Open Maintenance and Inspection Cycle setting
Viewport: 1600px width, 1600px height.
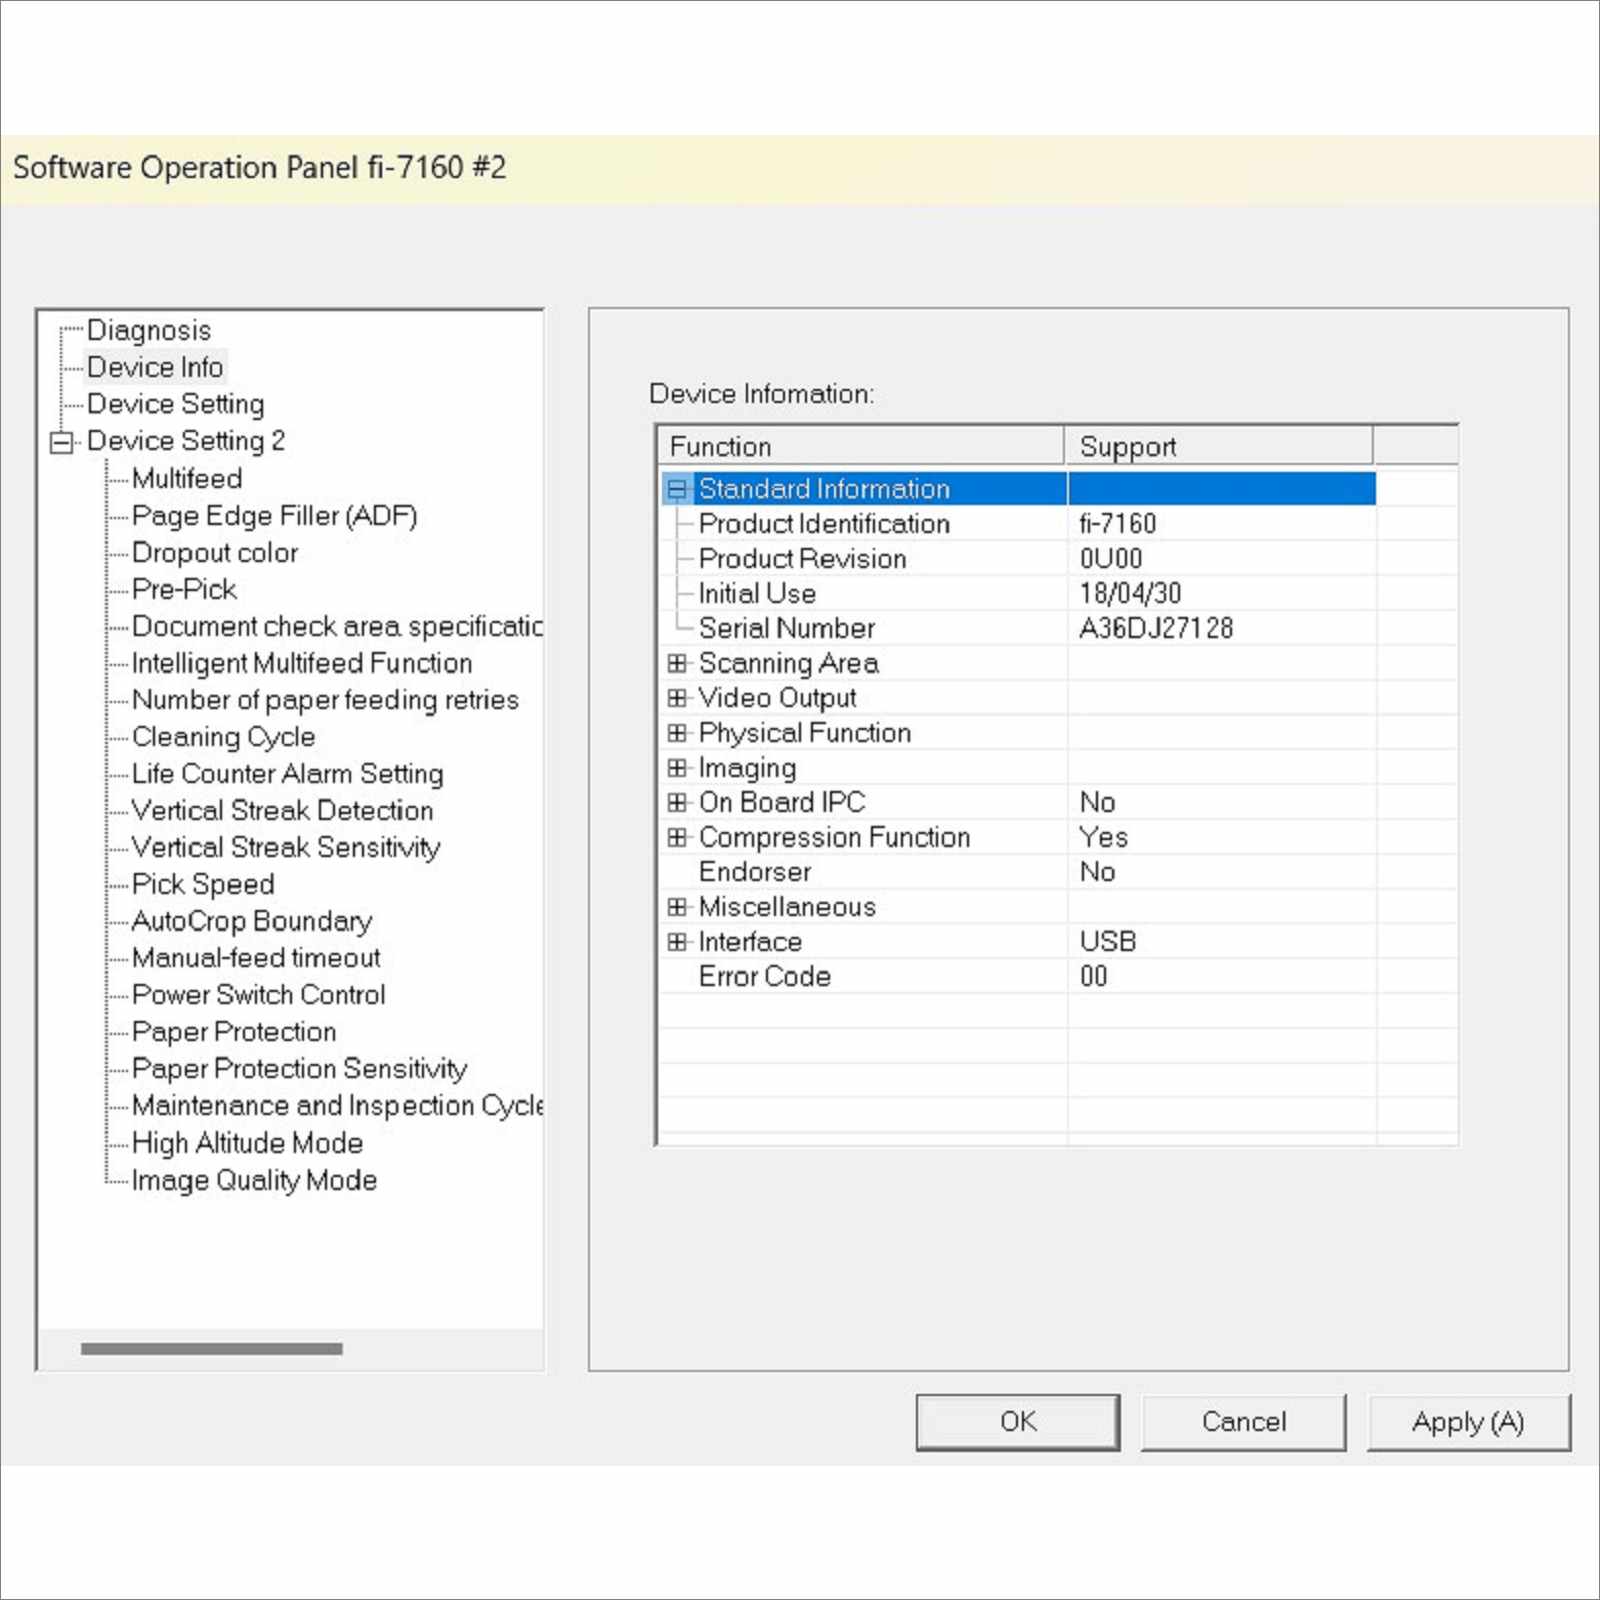tap(337, 1106)
